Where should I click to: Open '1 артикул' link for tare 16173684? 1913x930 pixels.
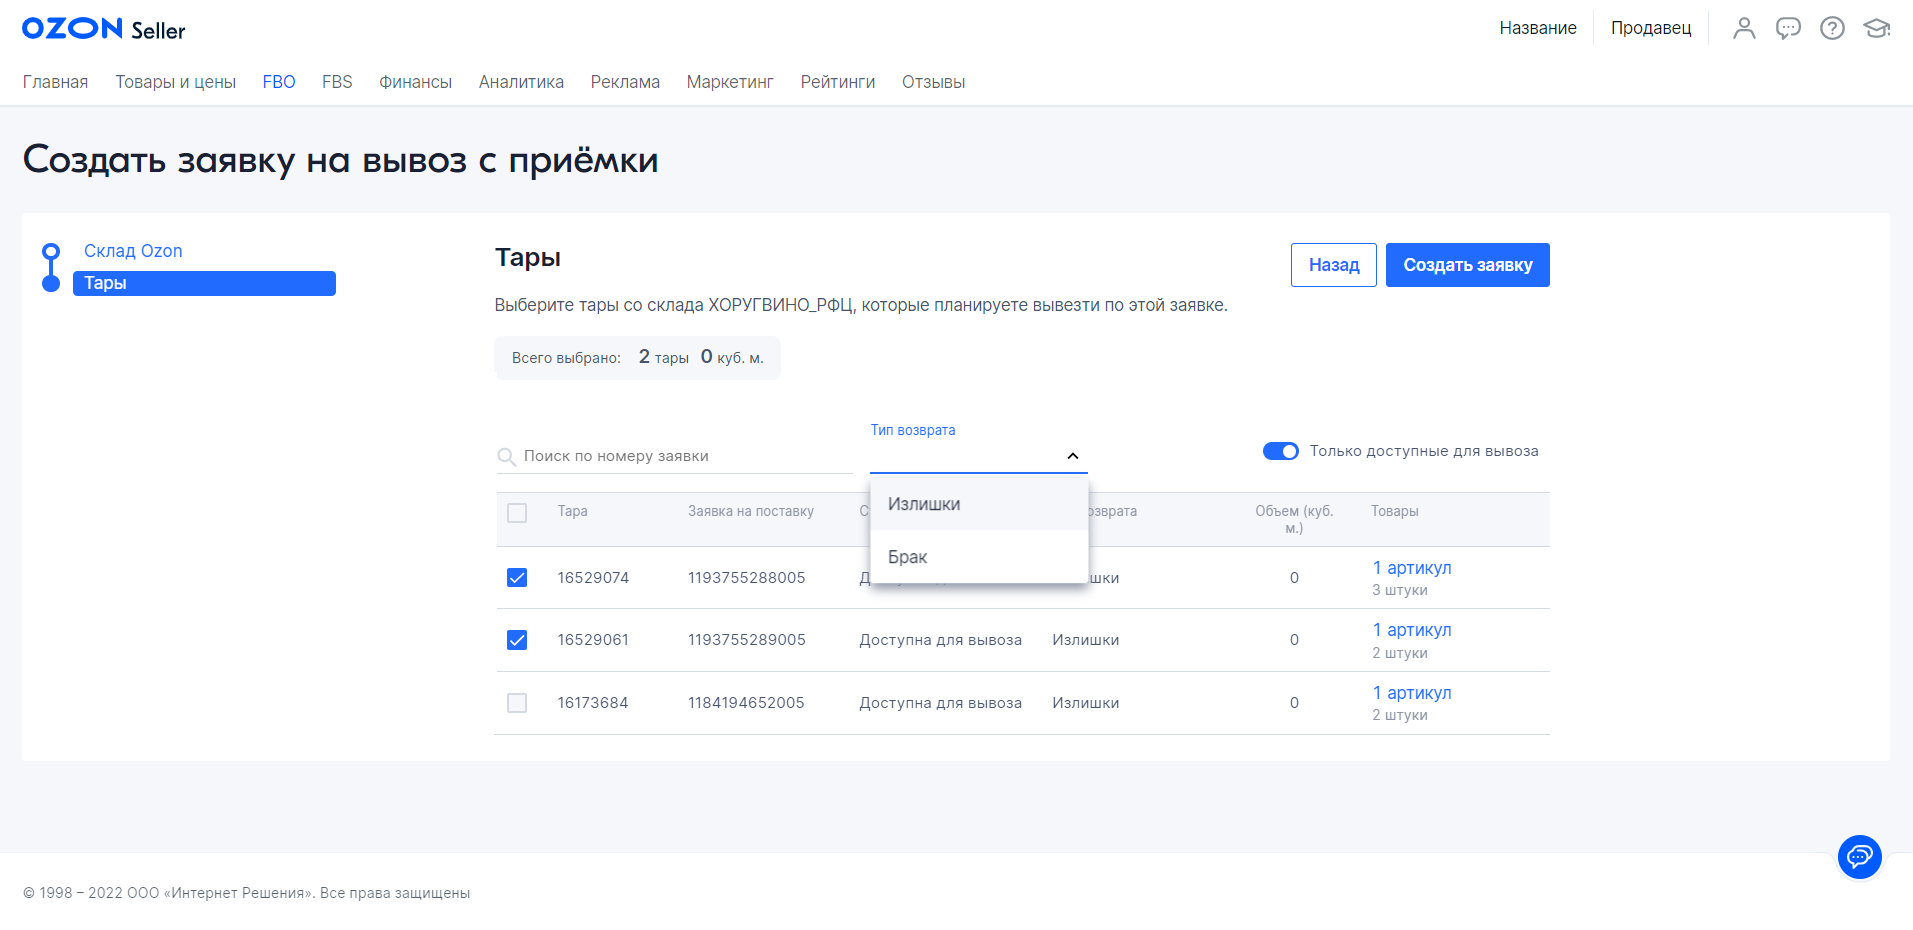click(x=1412, y=693)
